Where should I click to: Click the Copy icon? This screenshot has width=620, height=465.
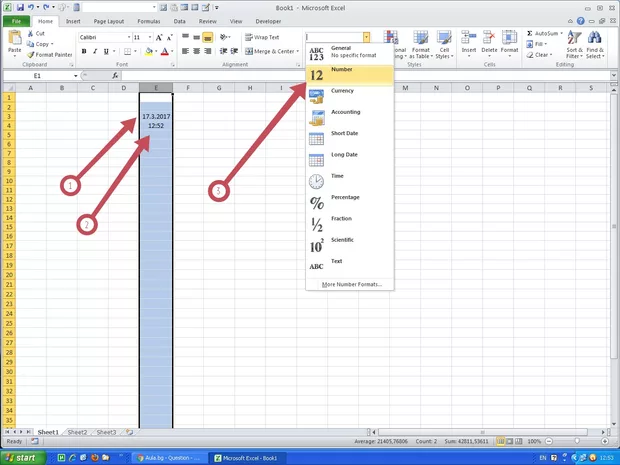30,44
